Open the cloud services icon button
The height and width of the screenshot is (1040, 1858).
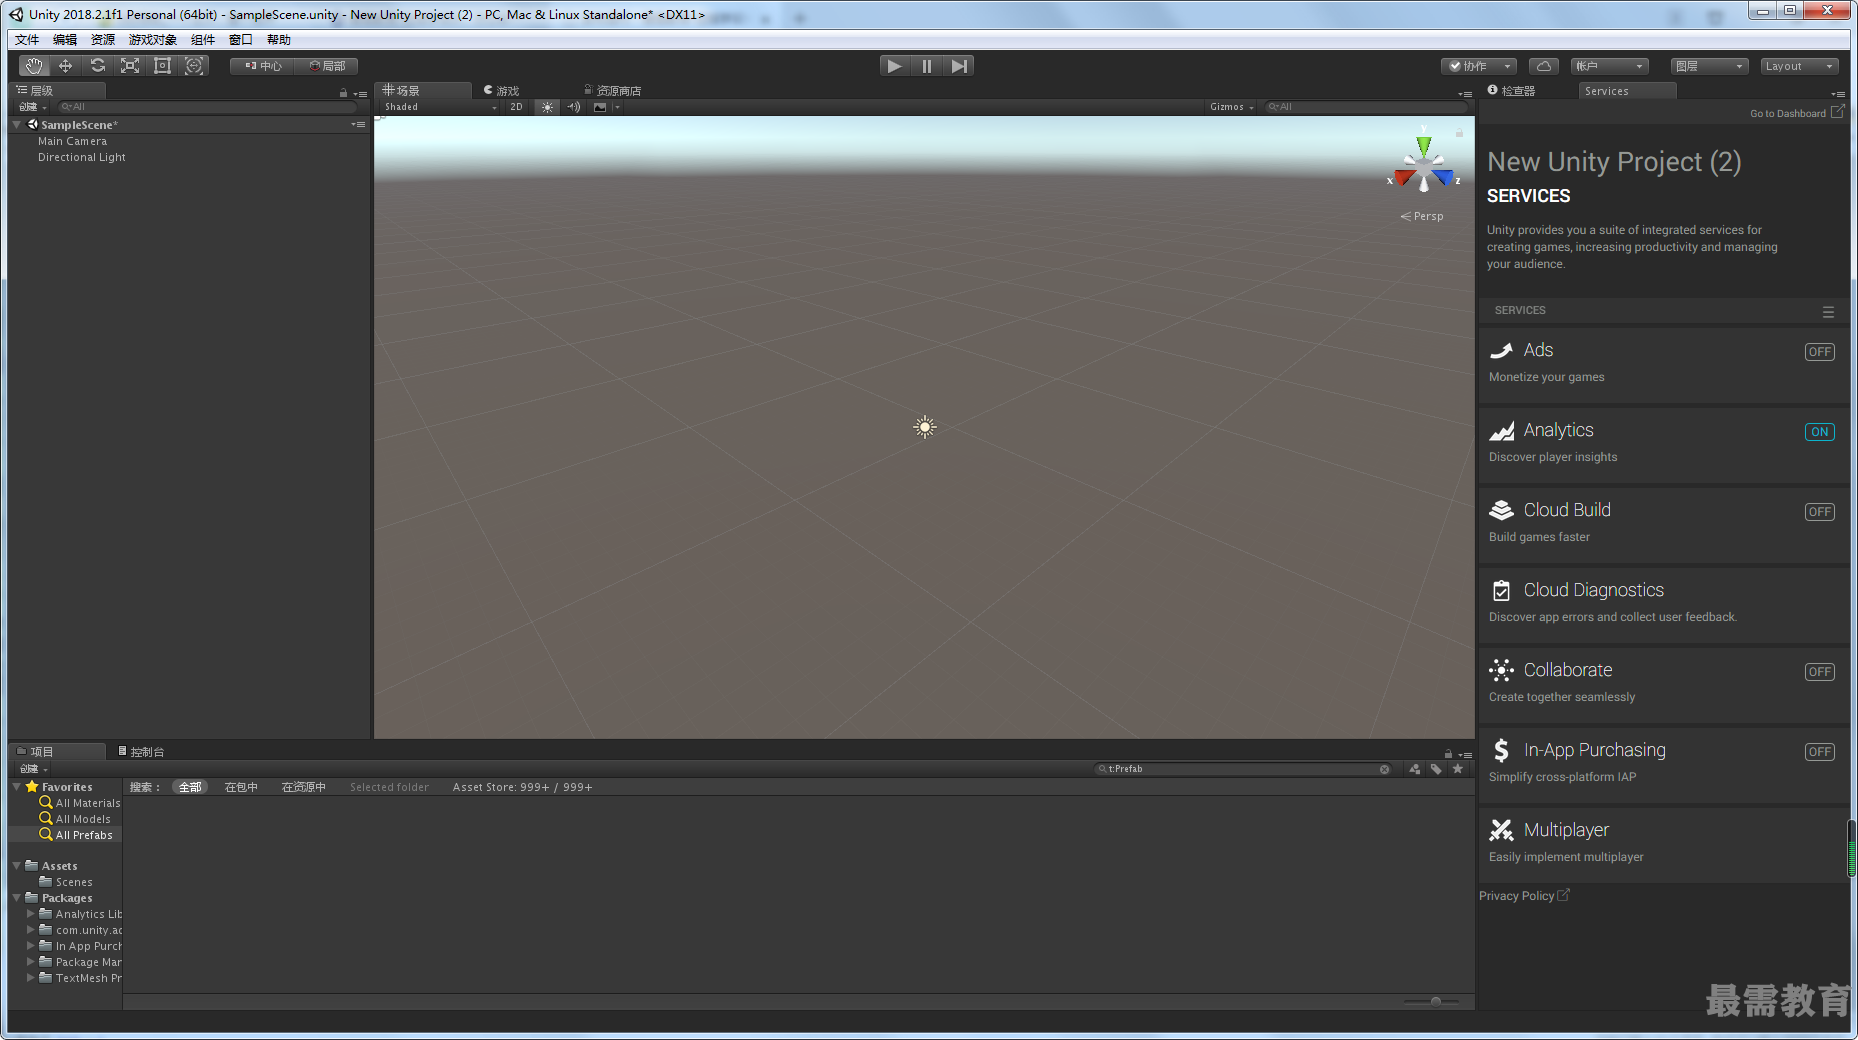click(1544, 66)
